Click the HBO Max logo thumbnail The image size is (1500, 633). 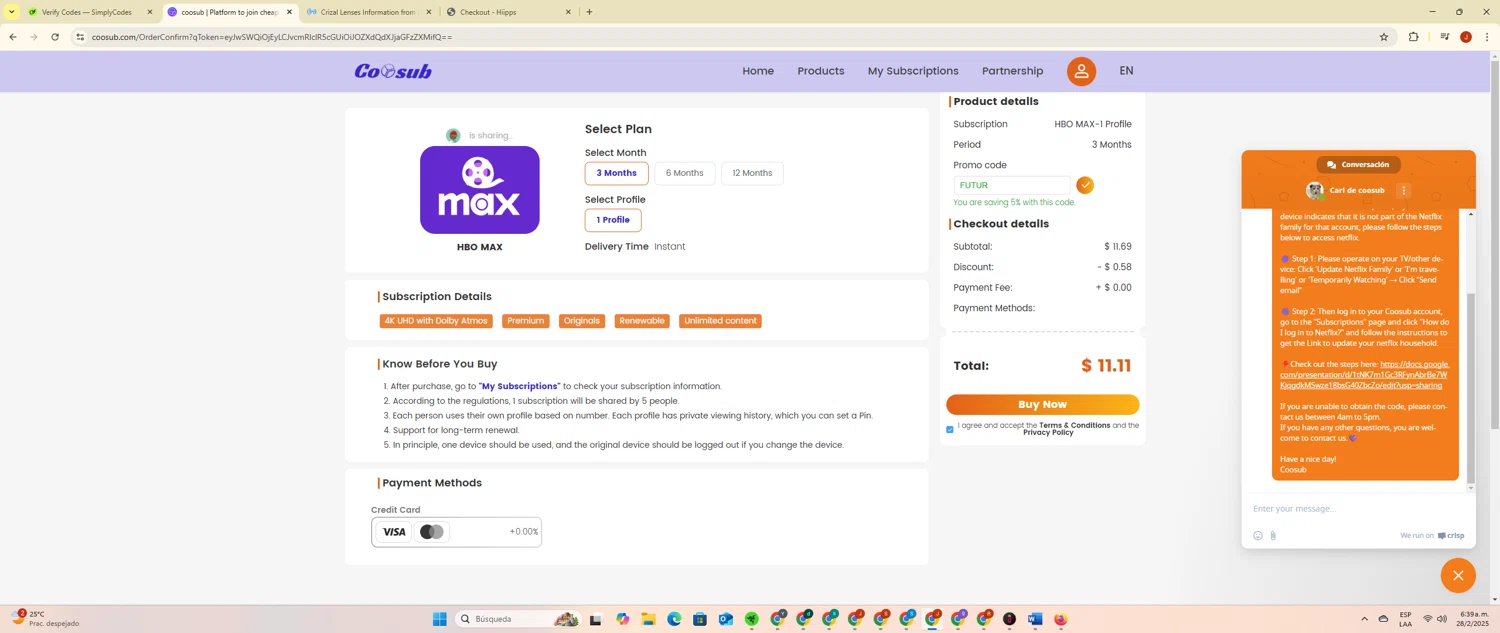click(x=480, y=190)
